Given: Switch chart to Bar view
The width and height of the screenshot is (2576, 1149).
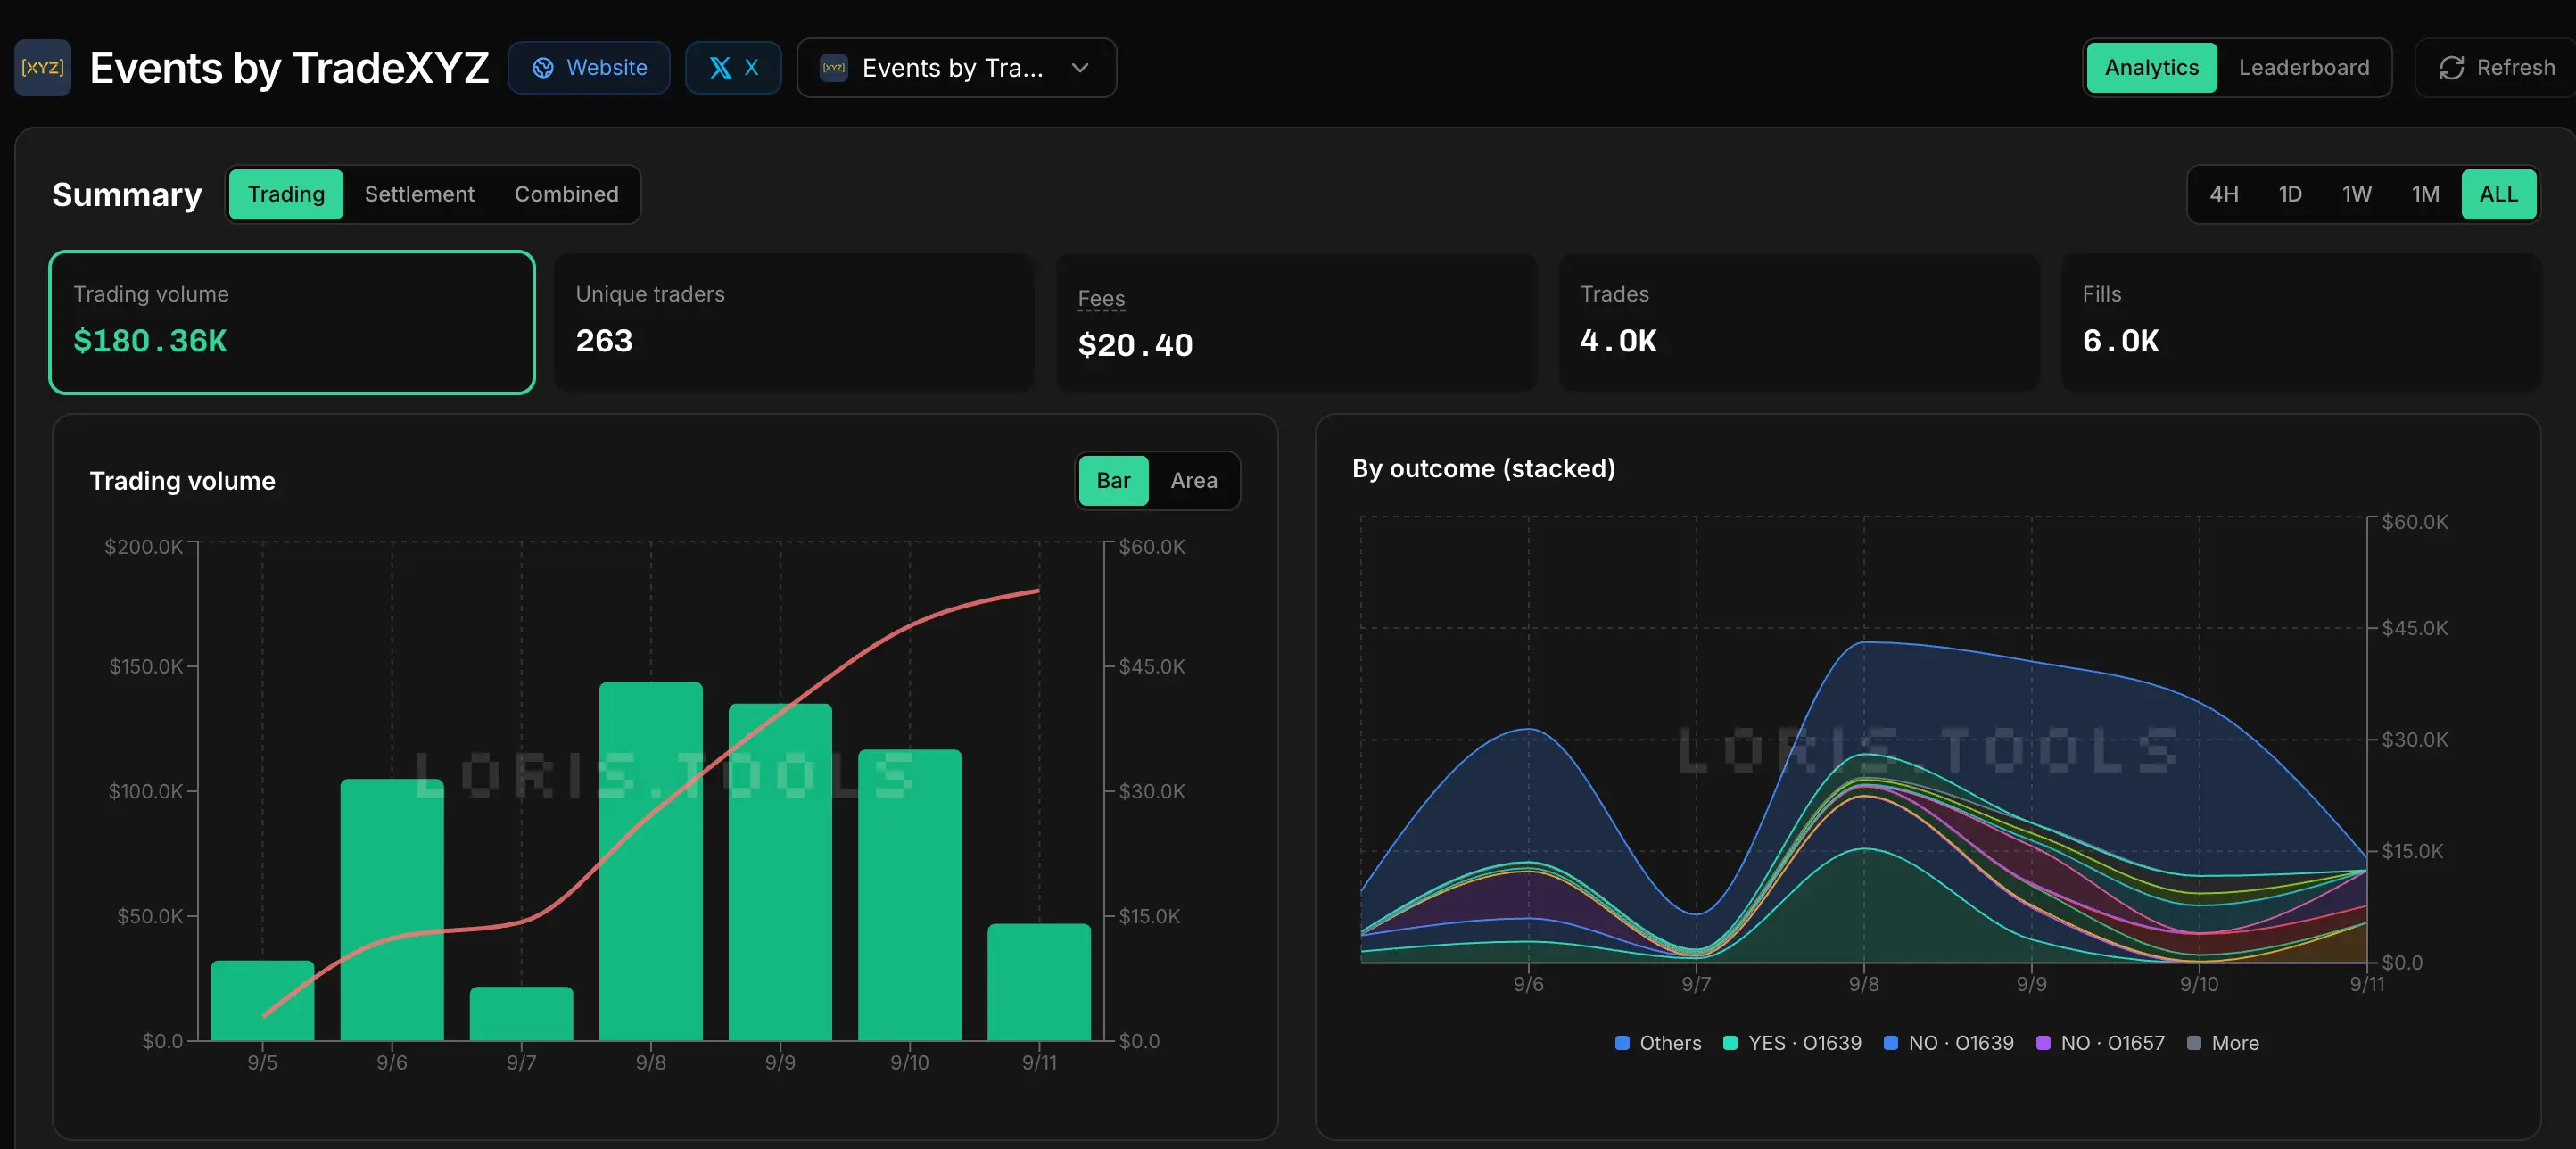Looking at the screenshot, I should pos(1113,481).
